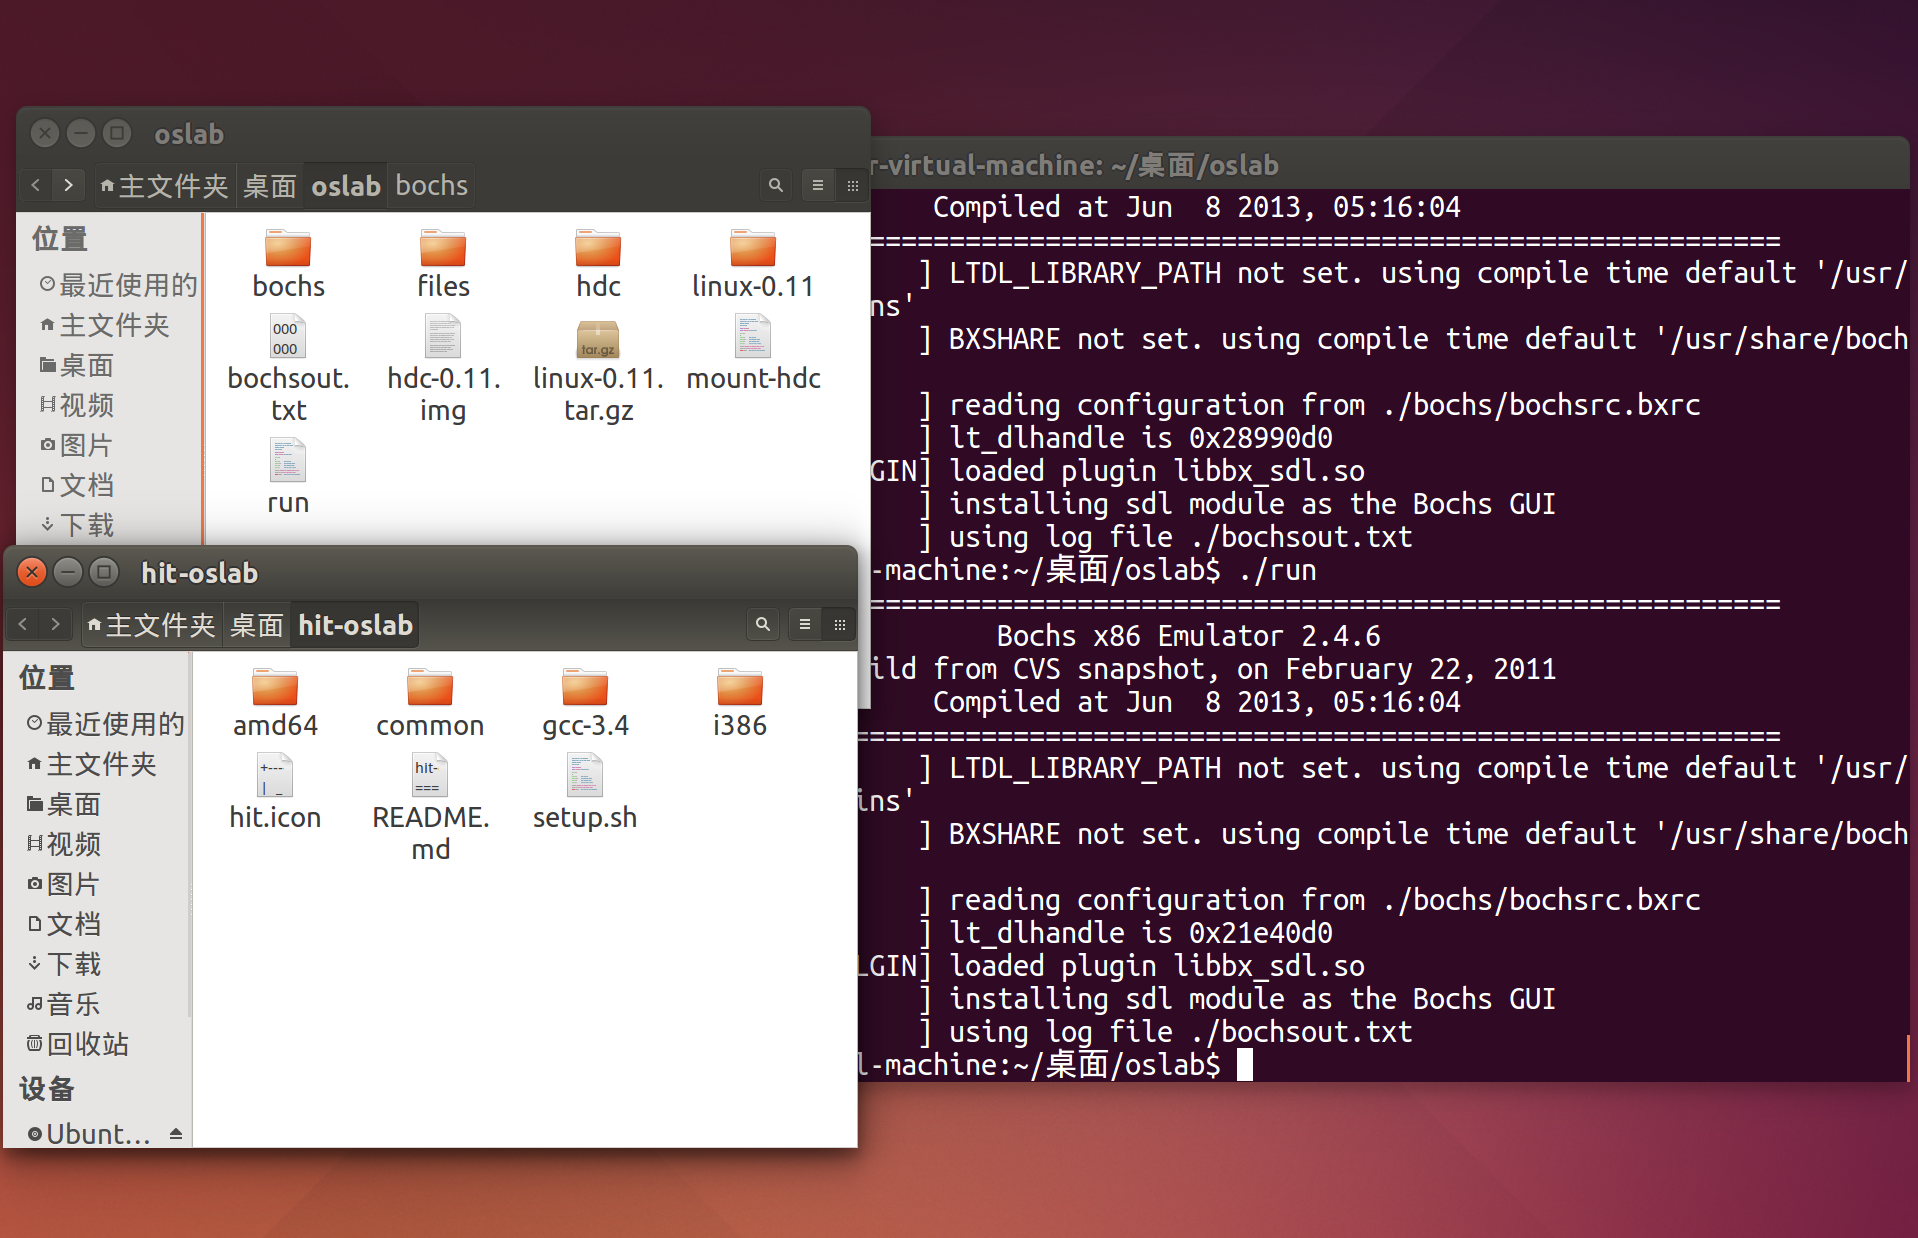Click the terminal prompt area
The width and height of the screenshot is (1918, 1238).
click(x=1244, y=1064)
